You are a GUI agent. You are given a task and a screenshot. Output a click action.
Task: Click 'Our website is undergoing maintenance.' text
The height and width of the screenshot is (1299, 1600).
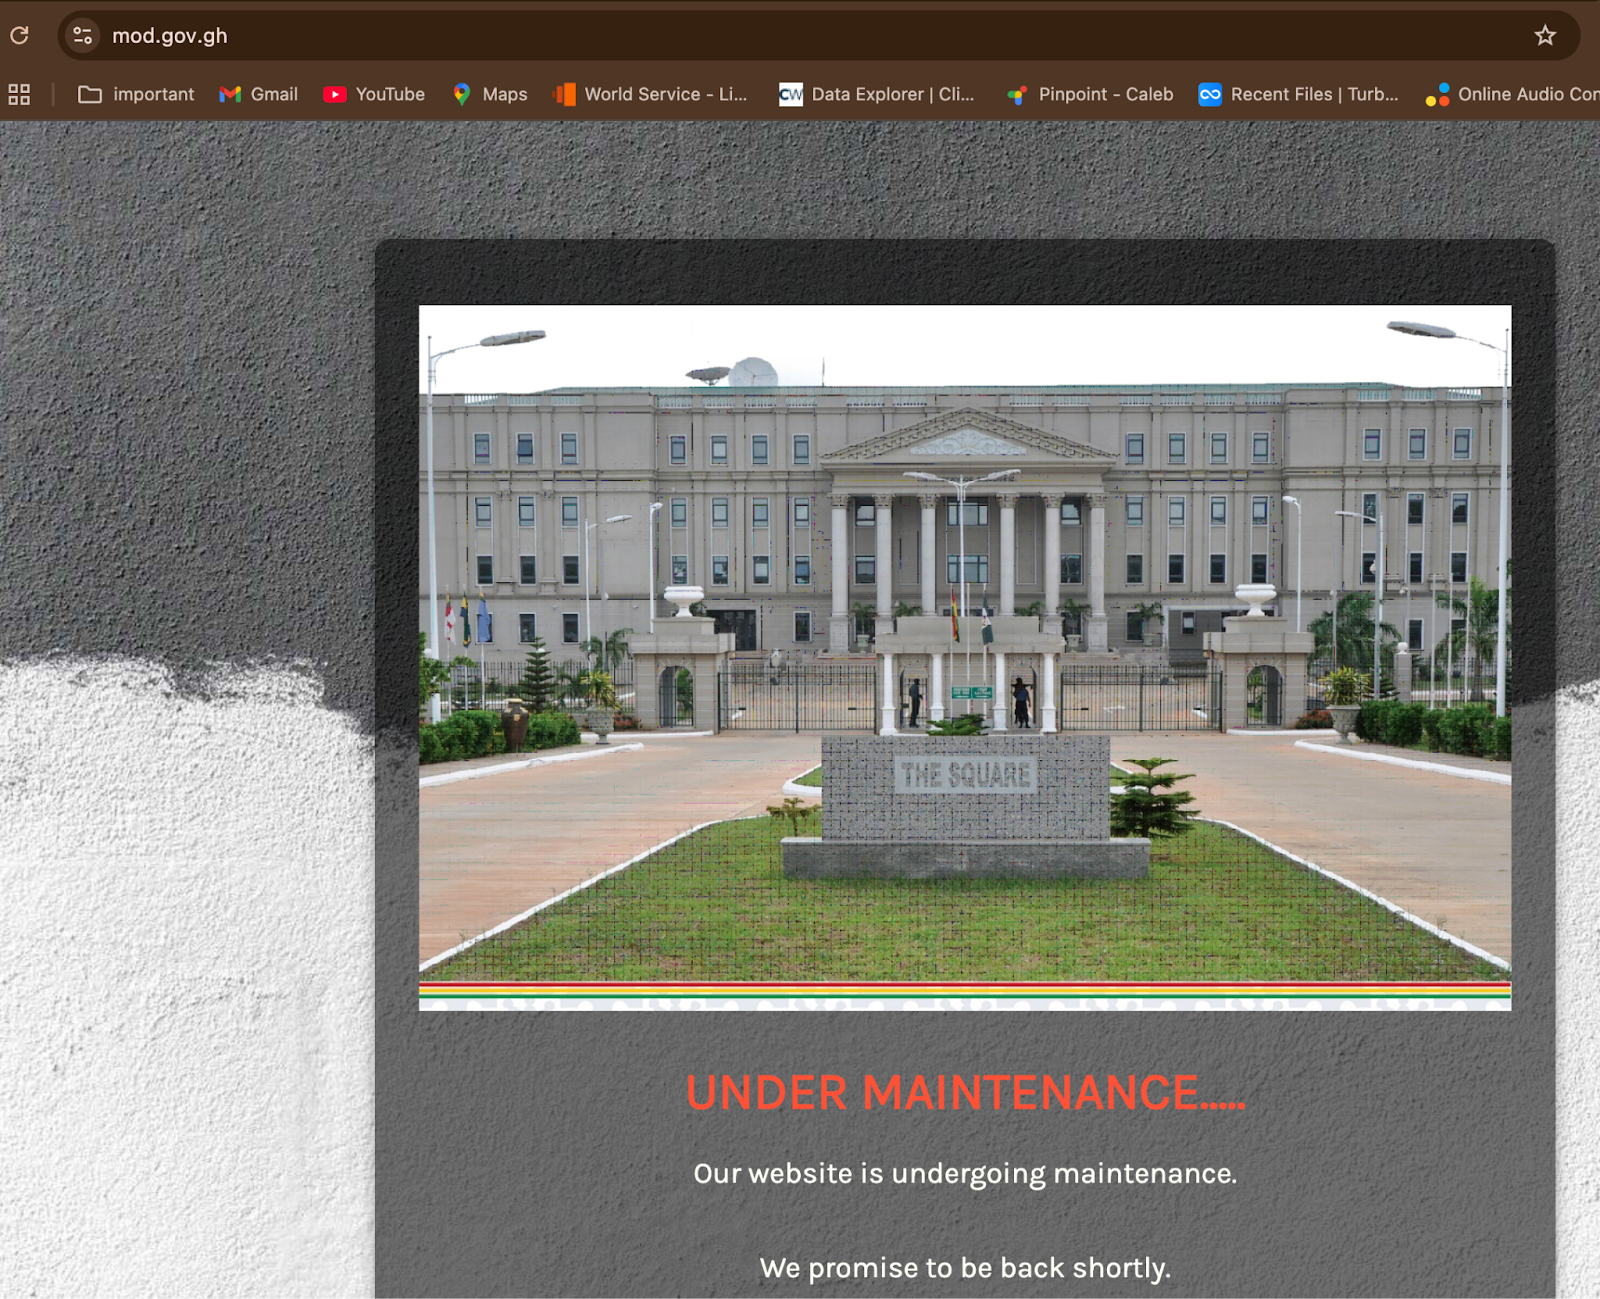965,1173
